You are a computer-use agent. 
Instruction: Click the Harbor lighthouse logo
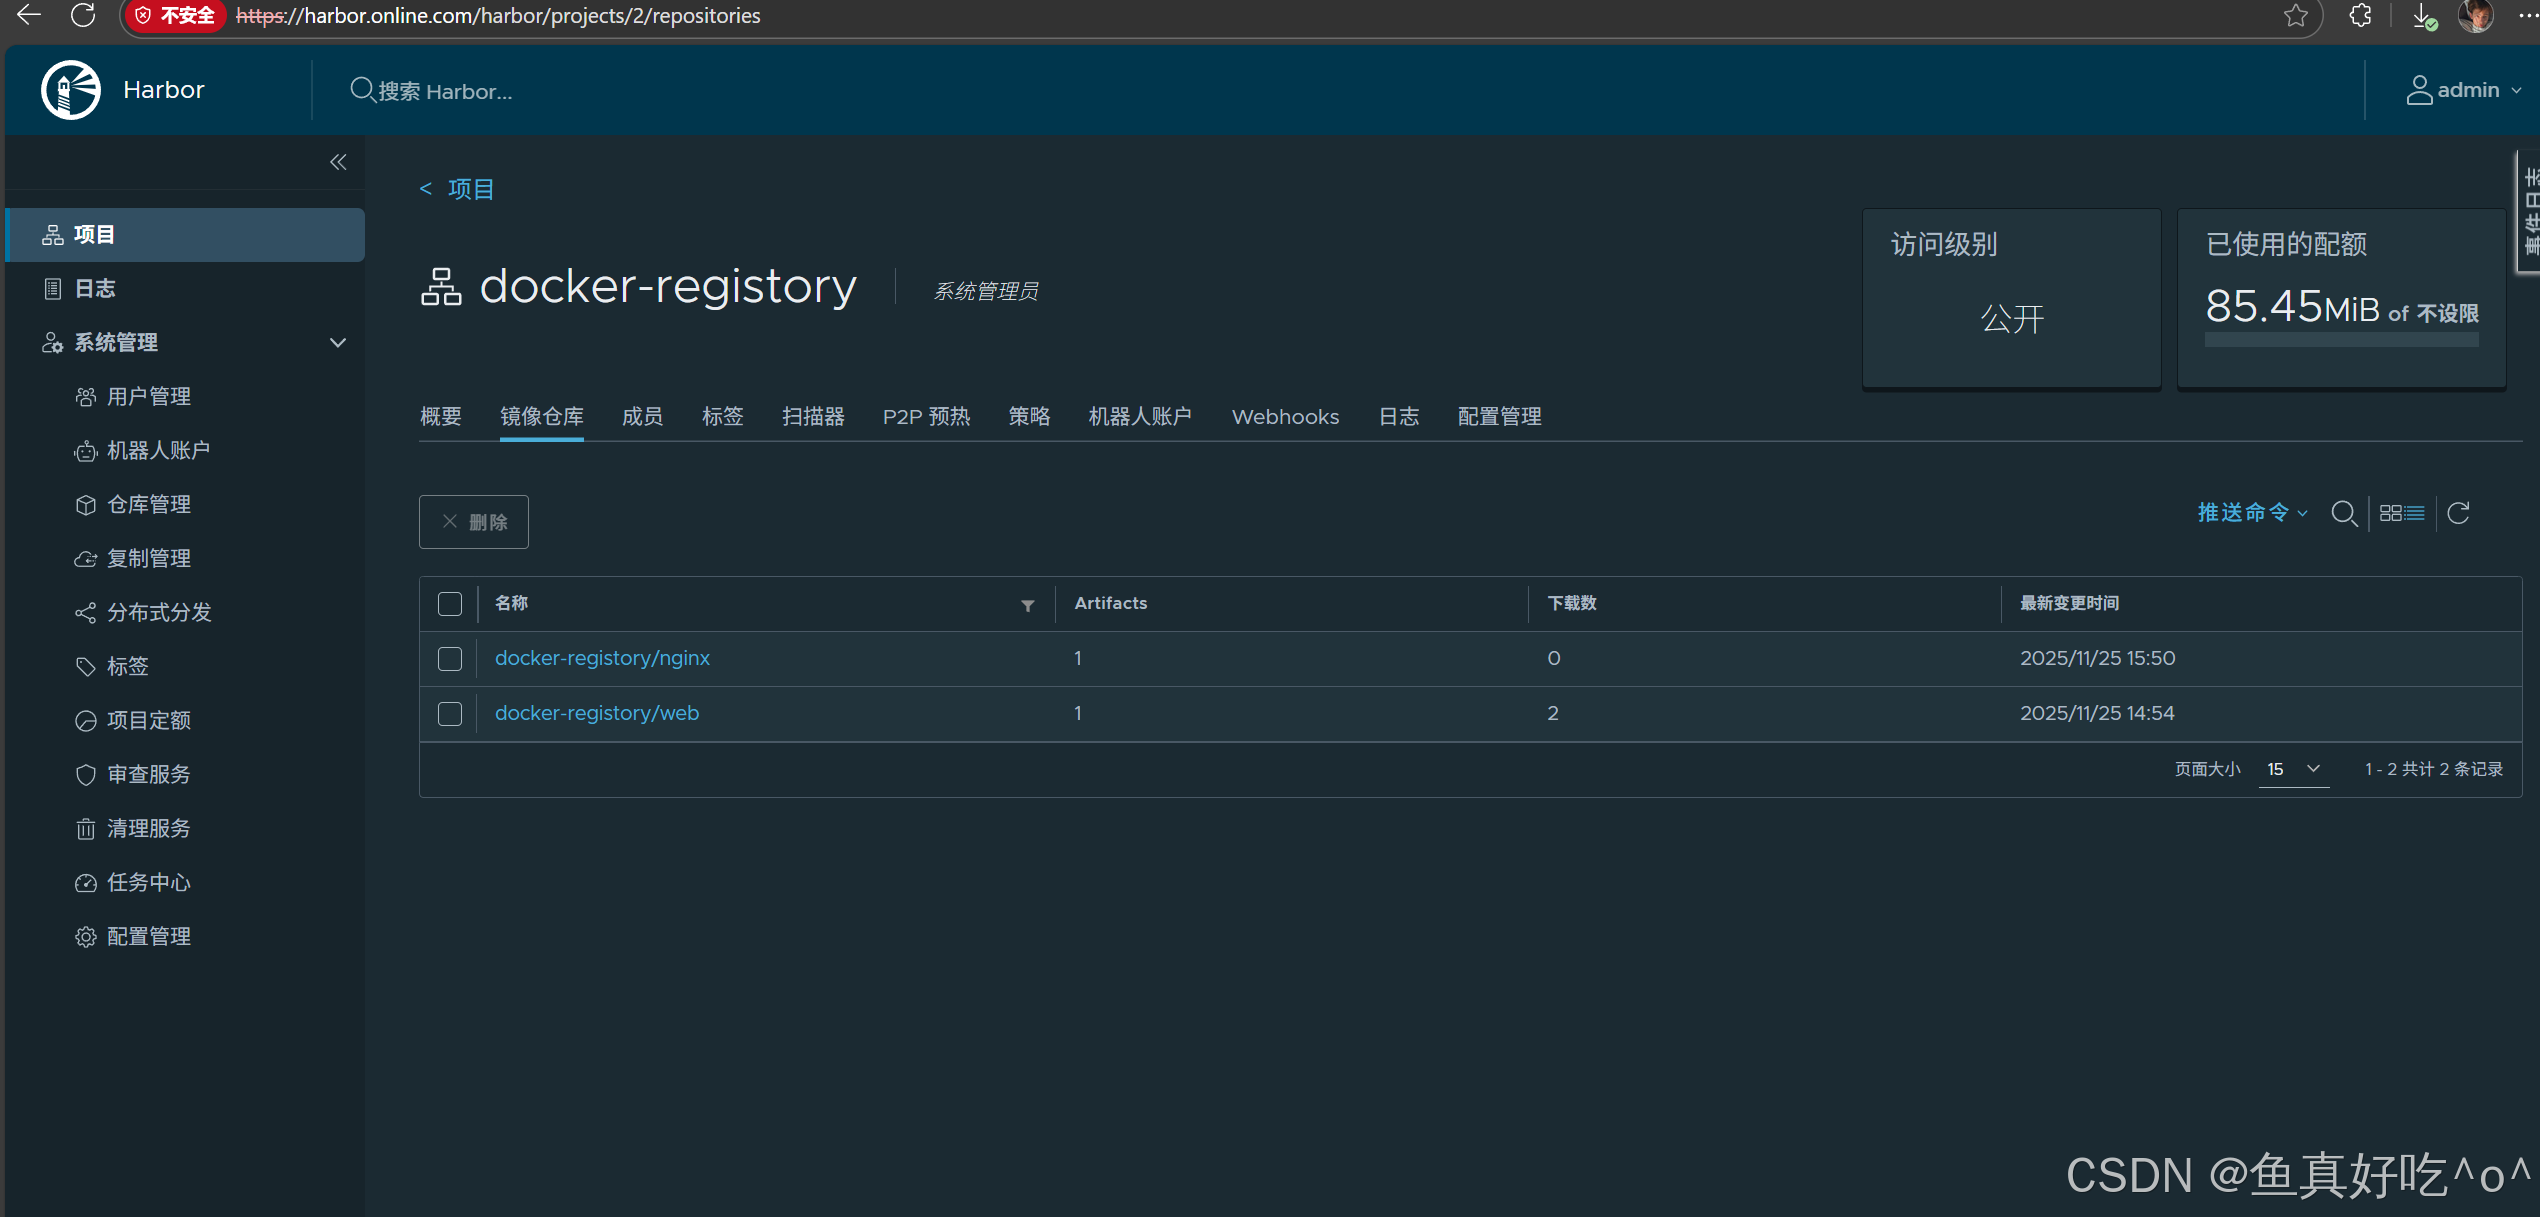pos(71,90)
